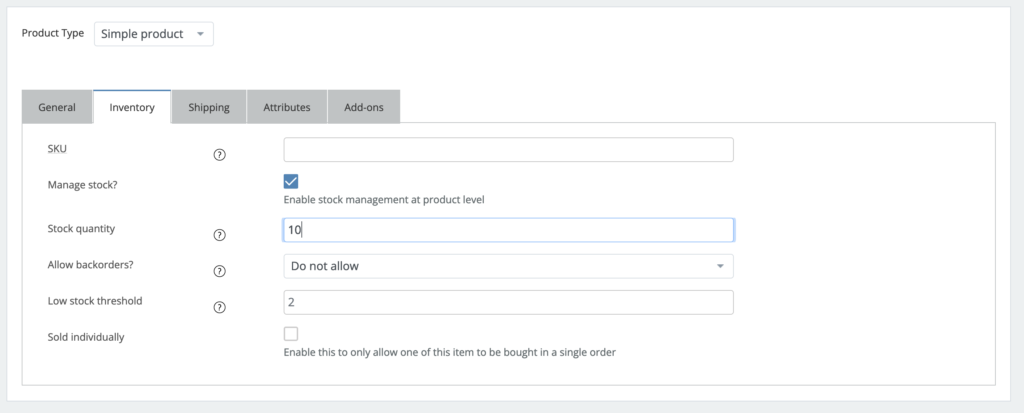Click the Stock quantity help icon

pos(220,235)
